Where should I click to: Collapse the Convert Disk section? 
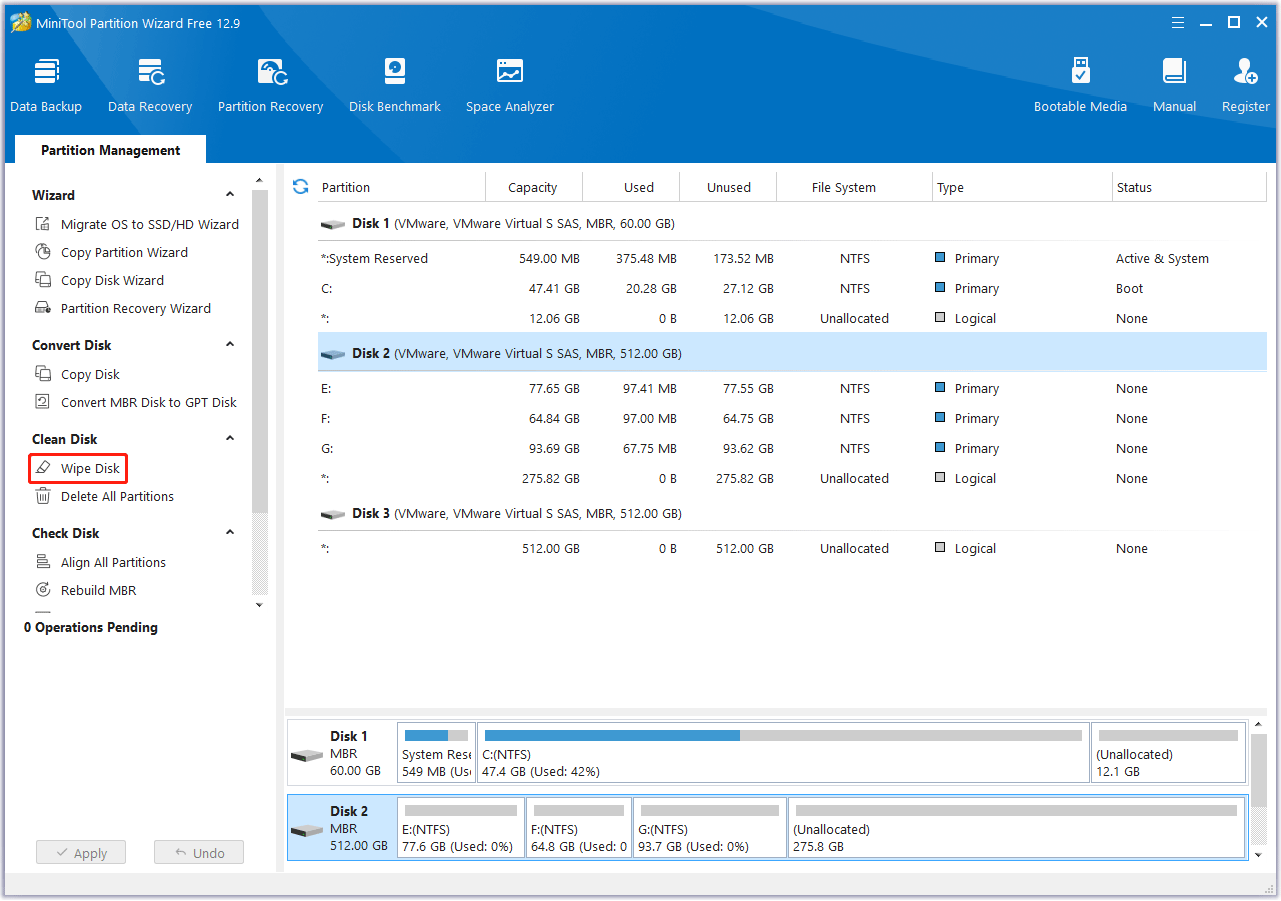click(230, 345)
